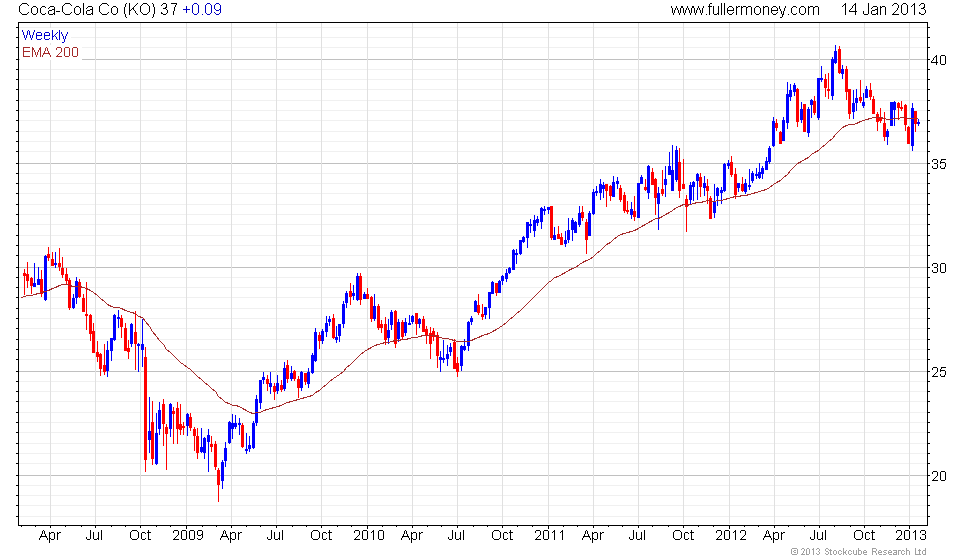This screenshot has width=980, height=560.
Task: Click the 2012 year label on time axis
Action: click(731, 536)
